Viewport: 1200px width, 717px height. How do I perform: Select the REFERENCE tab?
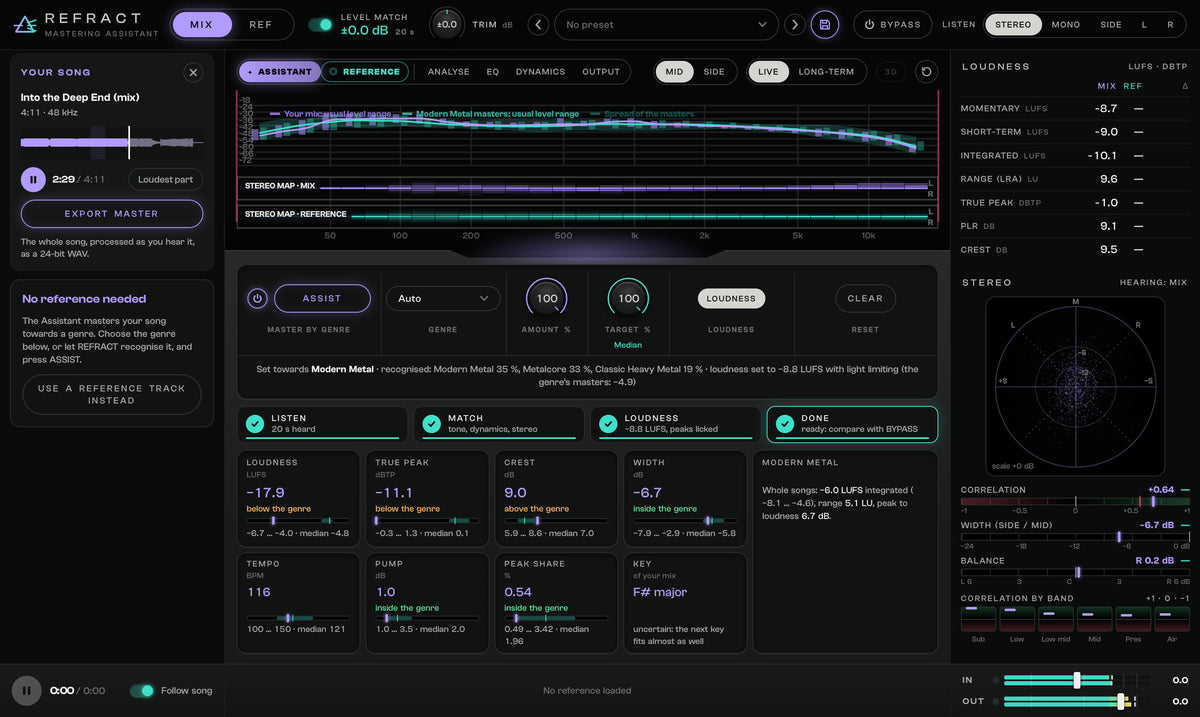[x=364, y=72]
